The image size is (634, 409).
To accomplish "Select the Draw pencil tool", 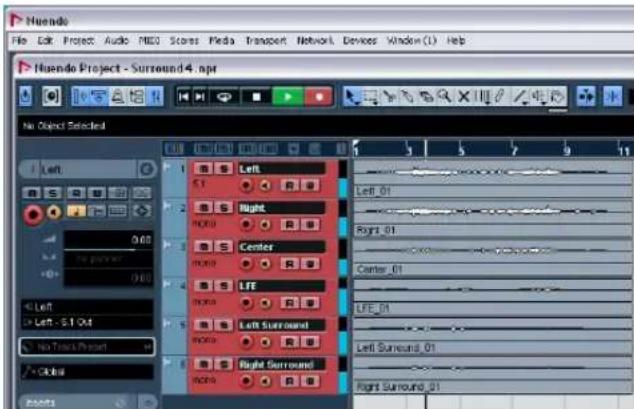I will pos(500,97).
